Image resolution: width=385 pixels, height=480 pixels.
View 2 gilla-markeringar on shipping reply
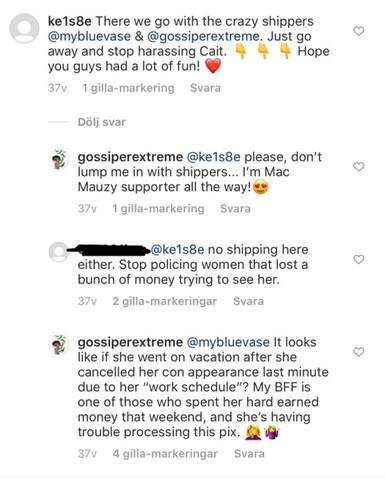click(x=165, y=301)
